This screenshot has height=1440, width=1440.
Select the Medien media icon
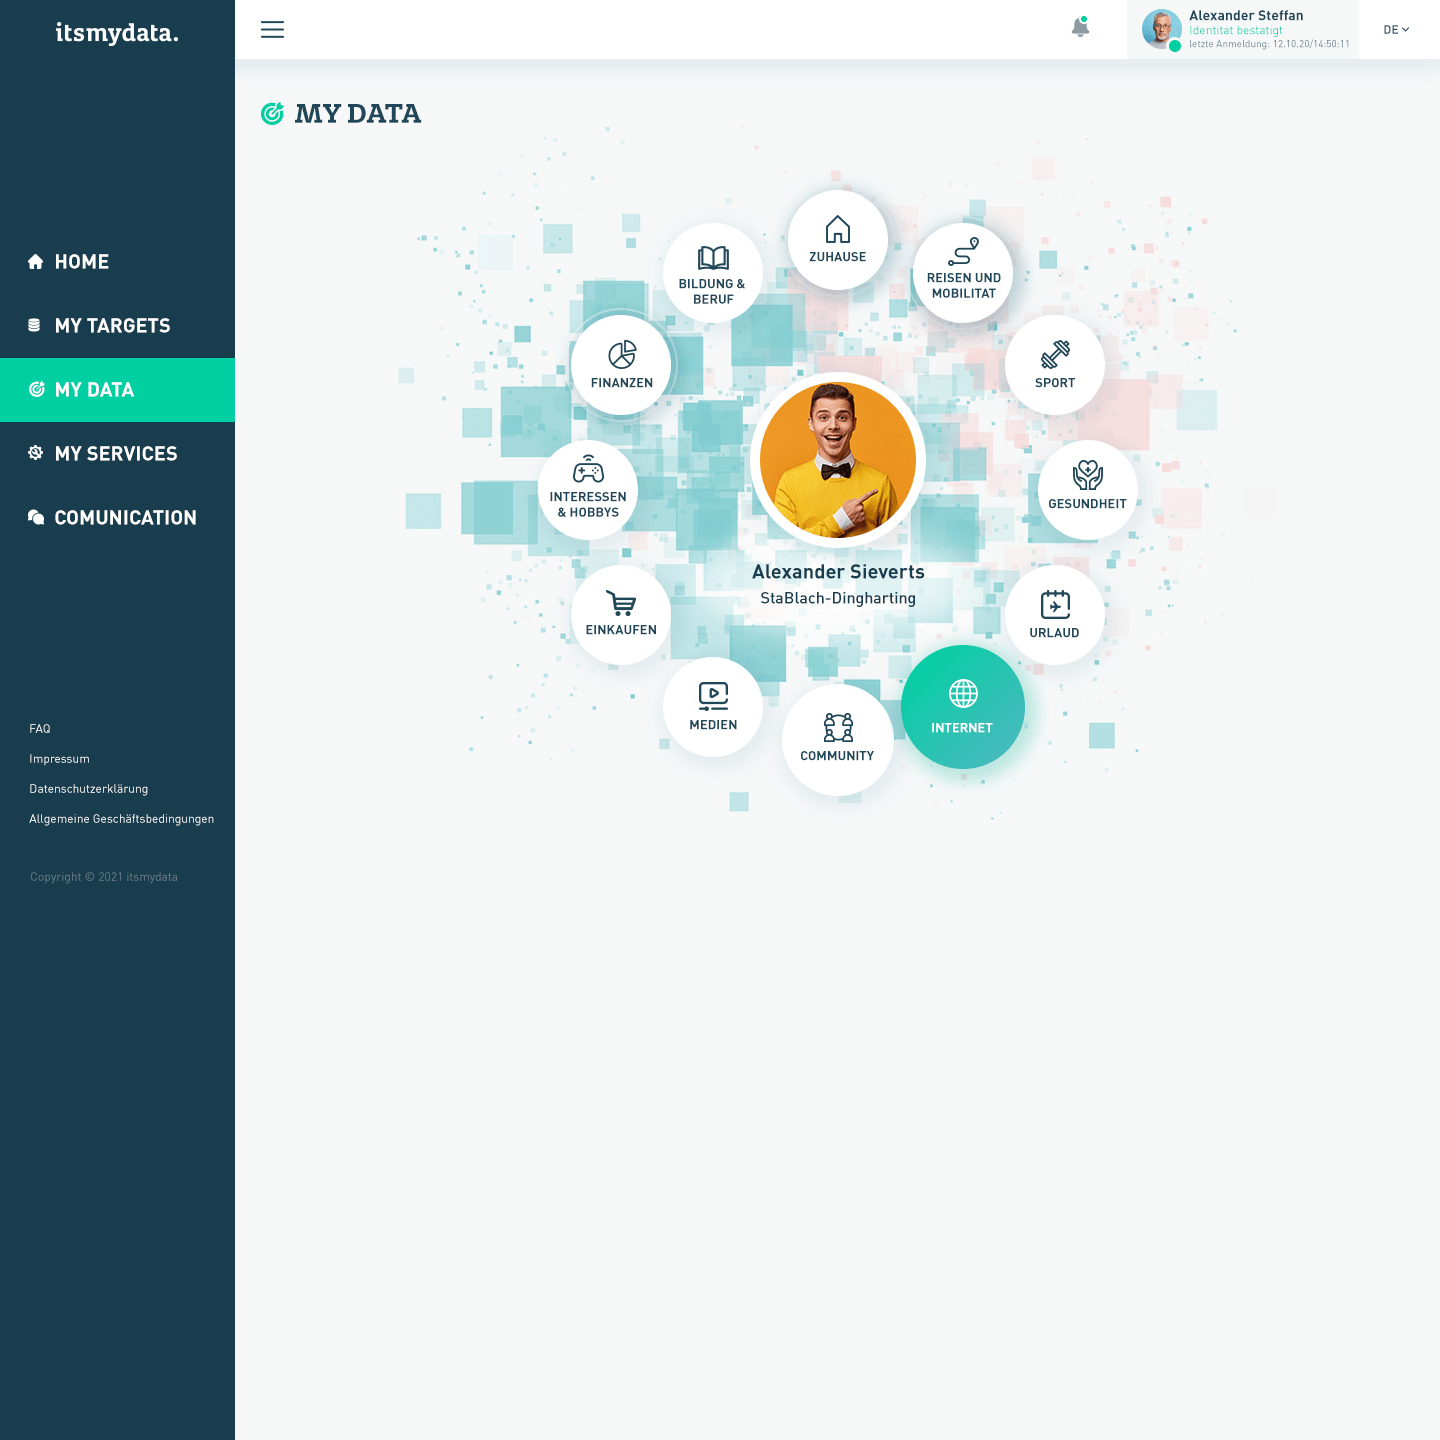tap(713, 706)
